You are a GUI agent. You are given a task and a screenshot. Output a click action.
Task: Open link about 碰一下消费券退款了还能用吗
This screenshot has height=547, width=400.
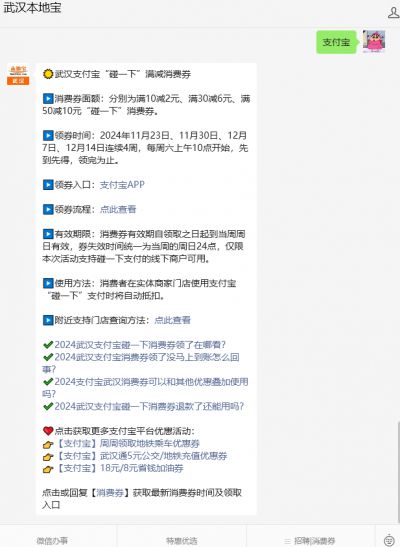click(x=149, y=406)
